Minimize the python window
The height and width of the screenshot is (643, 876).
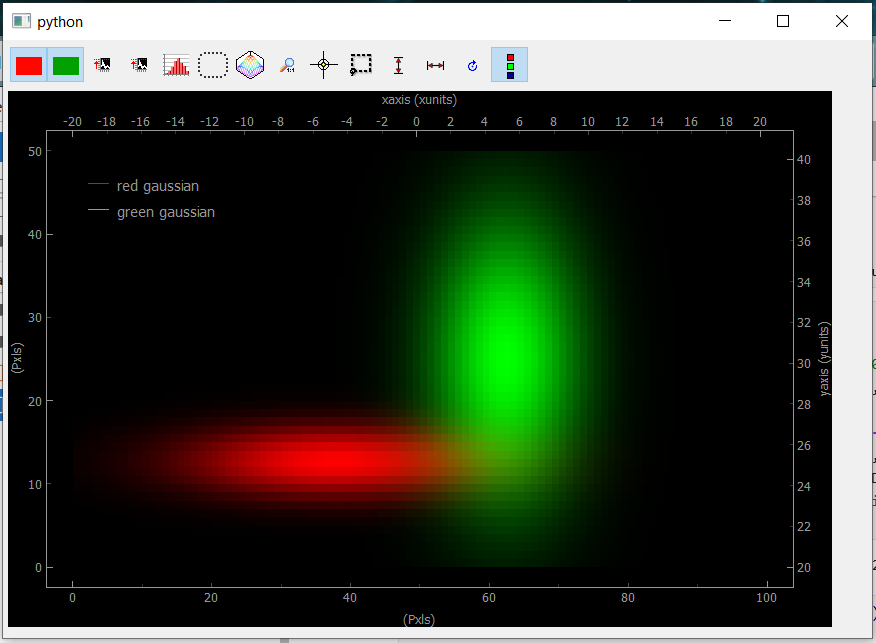pyautogui.click(x=725, y=21)
